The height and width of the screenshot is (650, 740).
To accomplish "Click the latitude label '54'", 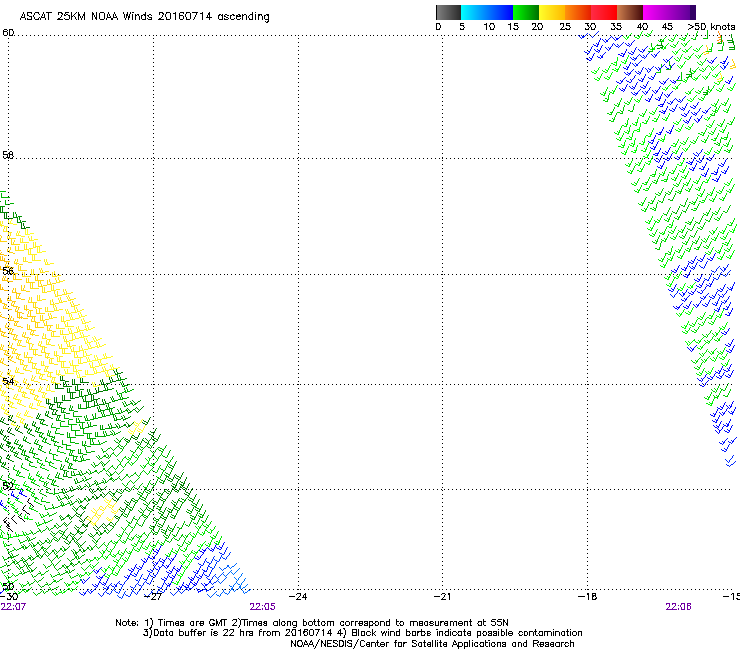I will (x=8, y=381).
